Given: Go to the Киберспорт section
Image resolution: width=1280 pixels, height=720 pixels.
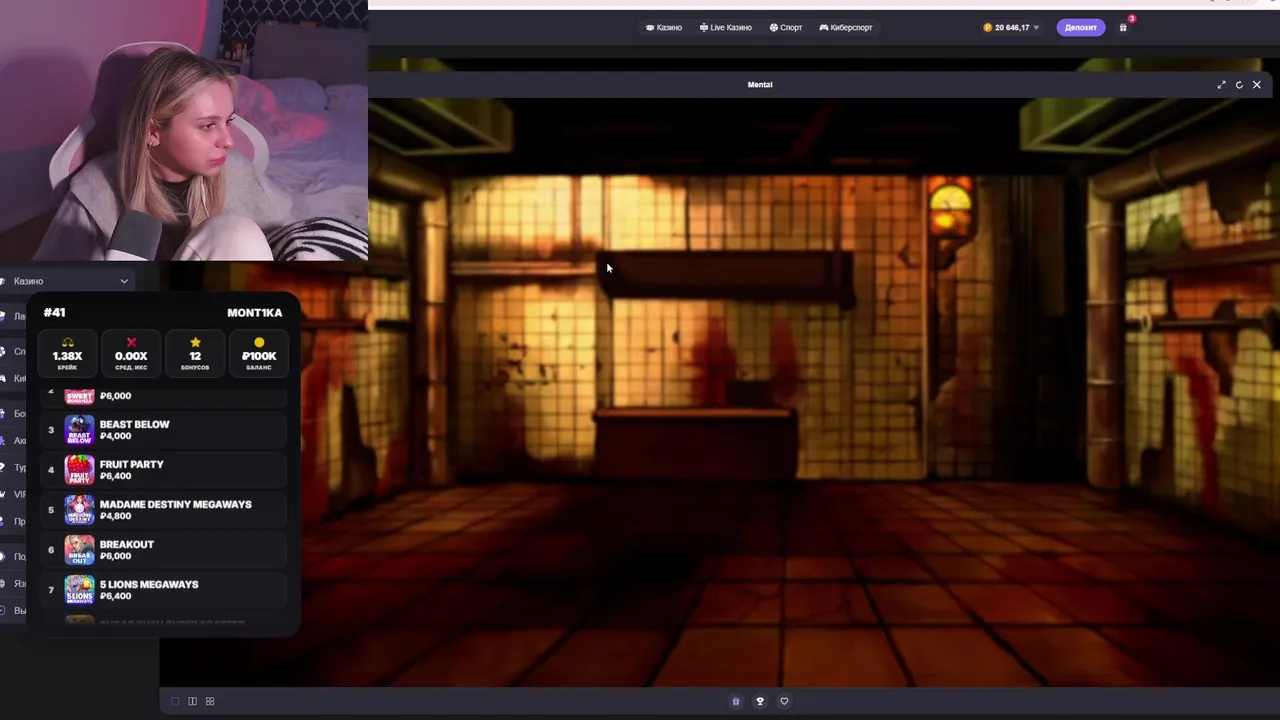Looking at the screenshot, I should [846, 27].
